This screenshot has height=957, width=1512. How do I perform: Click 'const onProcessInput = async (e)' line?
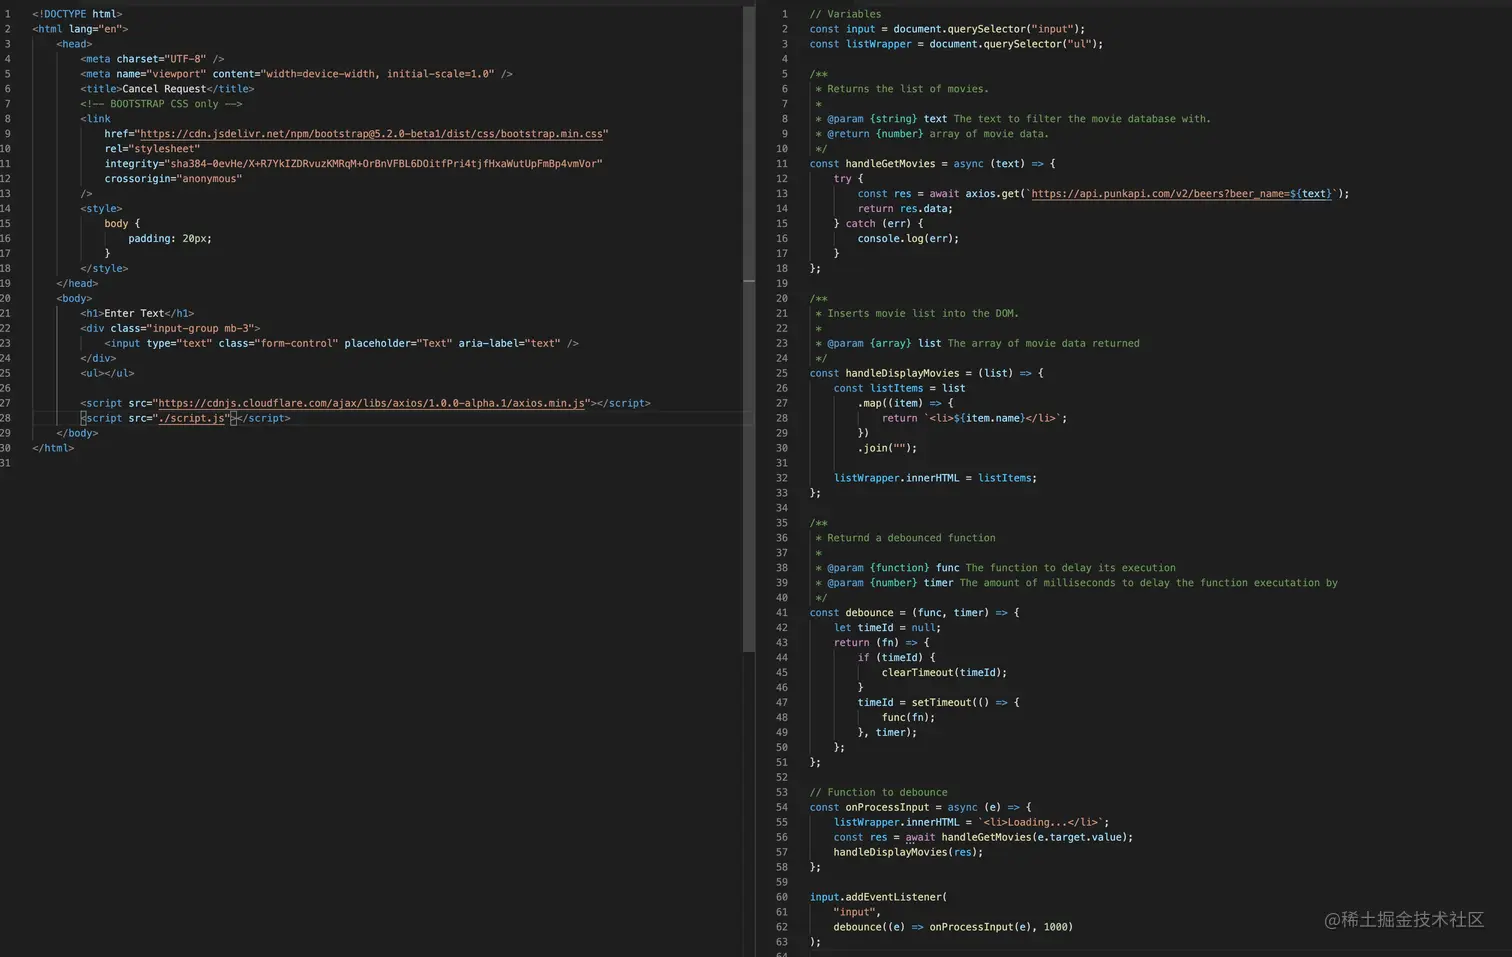(x=920, y=807)
